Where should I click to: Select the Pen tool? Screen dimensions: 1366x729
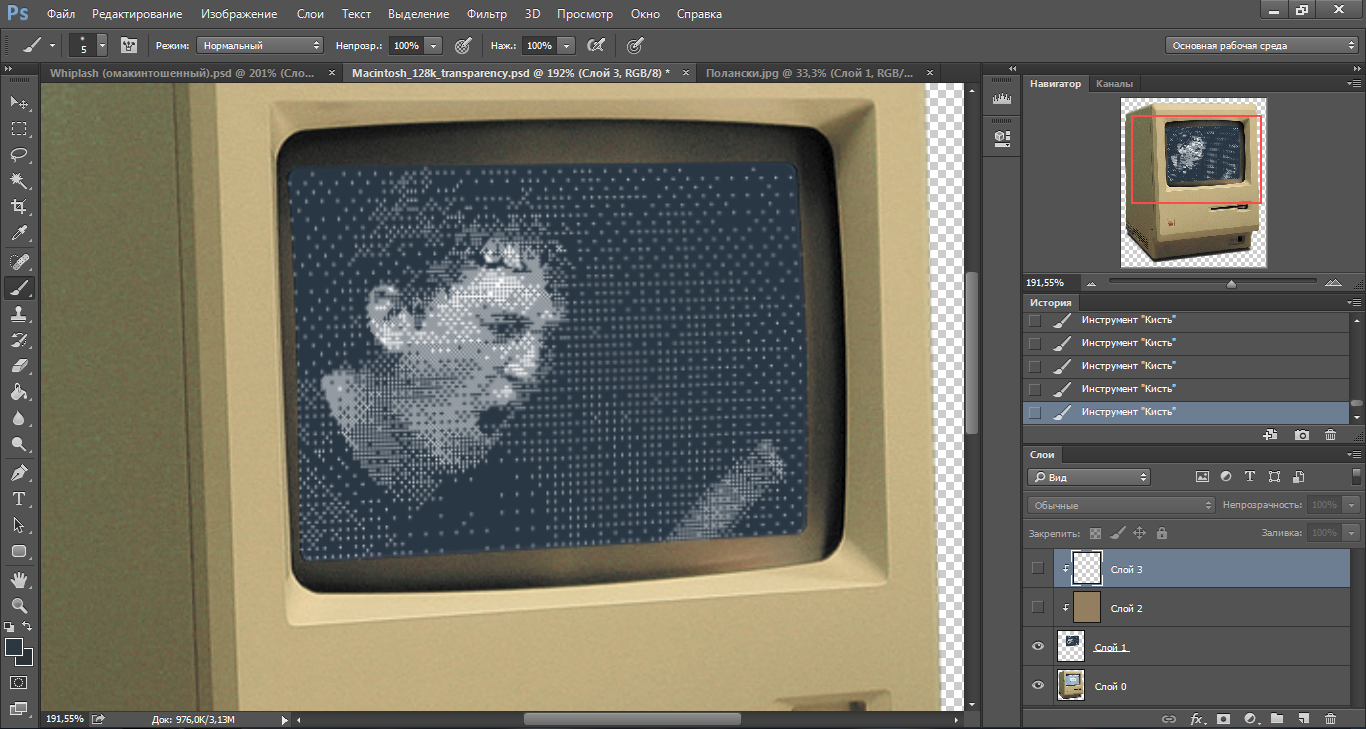(x=19, y=473)
